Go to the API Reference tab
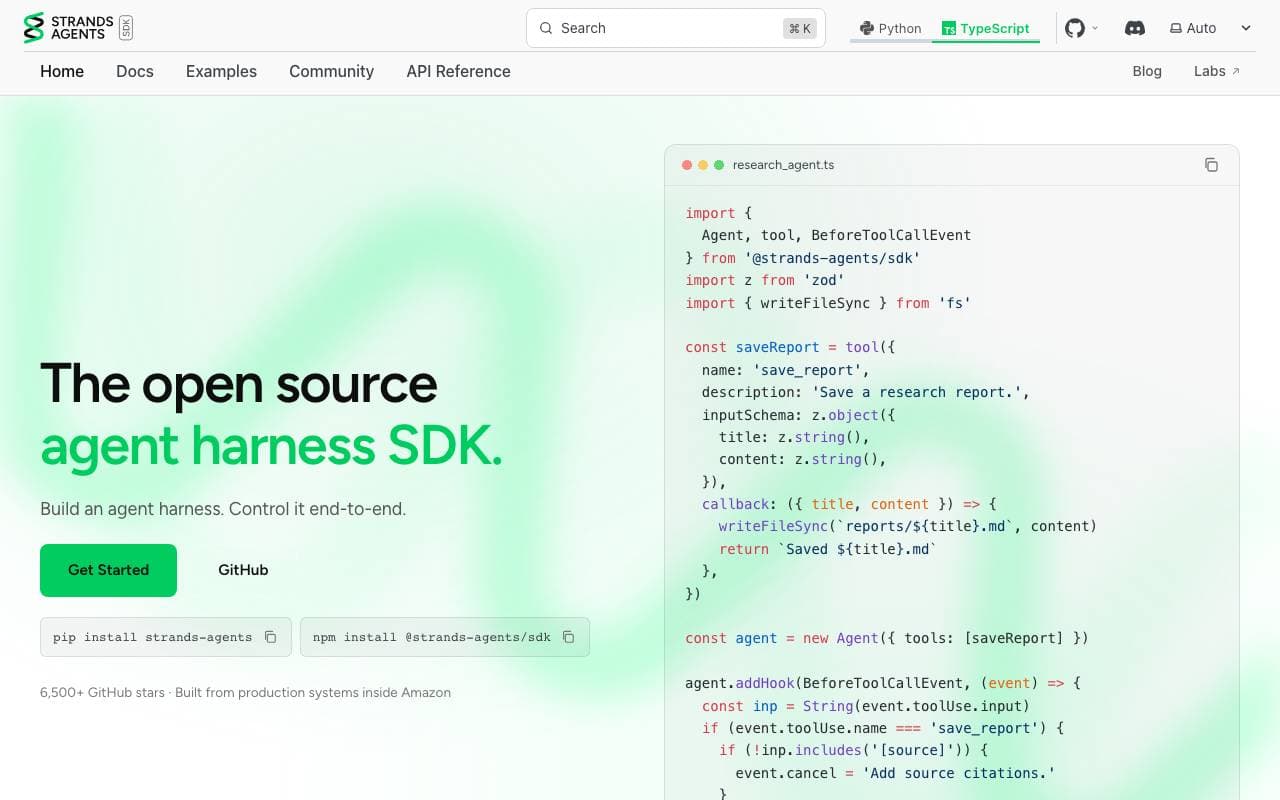 coord(458,71)
